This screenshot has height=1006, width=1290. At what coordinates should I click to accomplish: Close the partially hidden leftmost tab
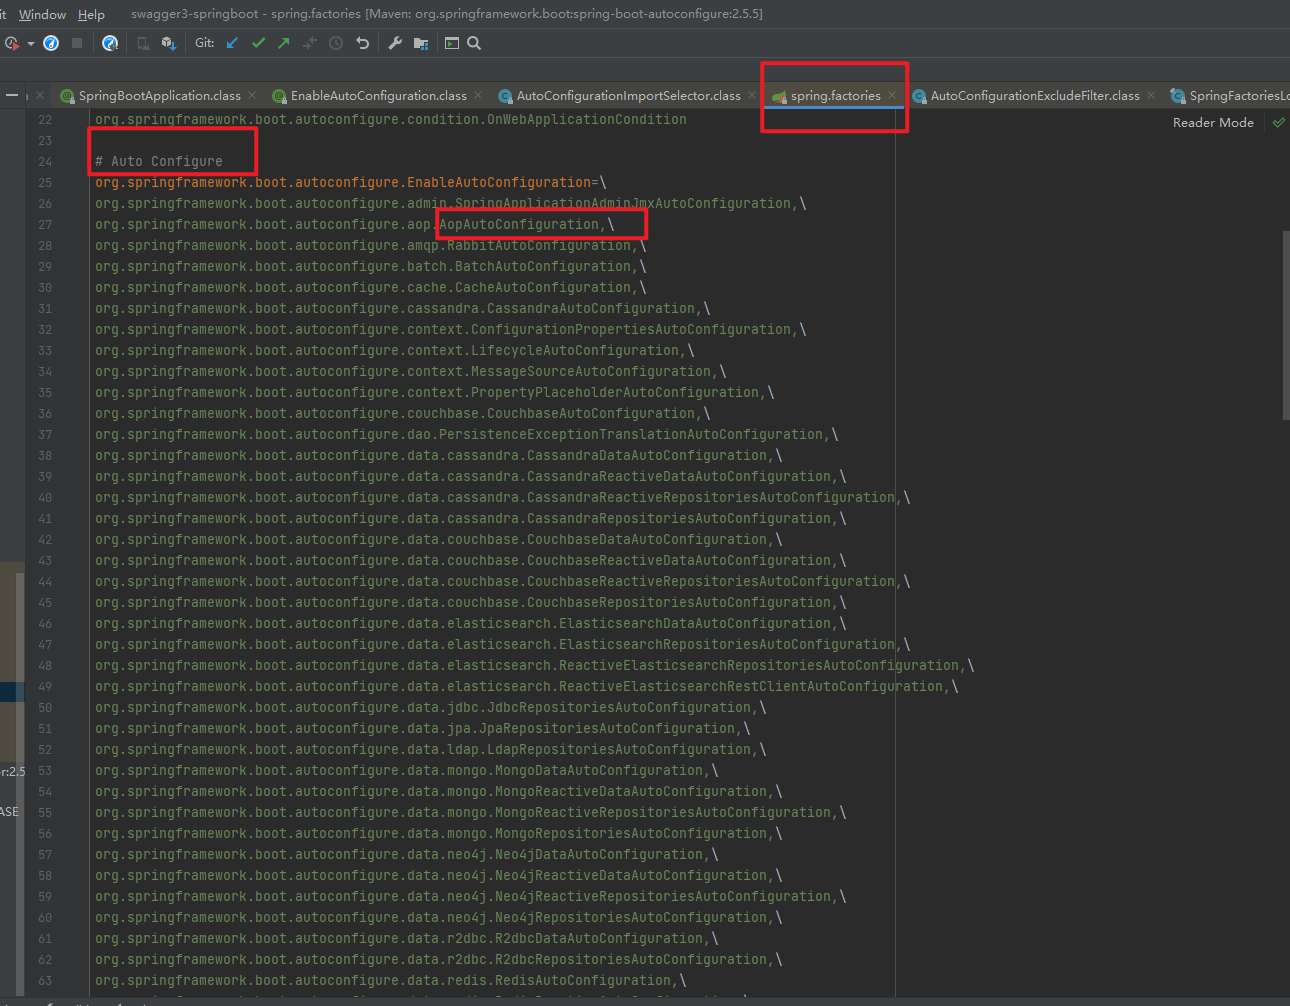(39, 95)
